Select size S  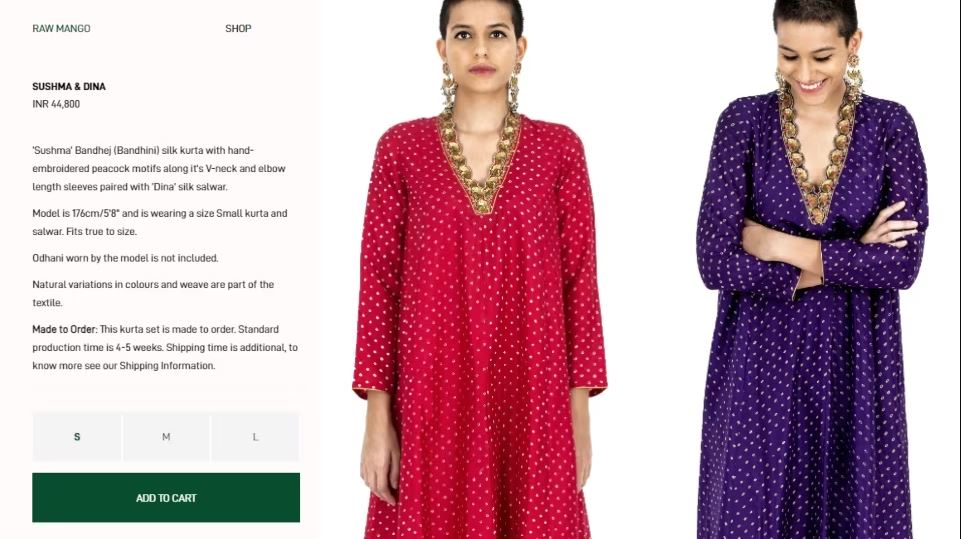[77, 437]
